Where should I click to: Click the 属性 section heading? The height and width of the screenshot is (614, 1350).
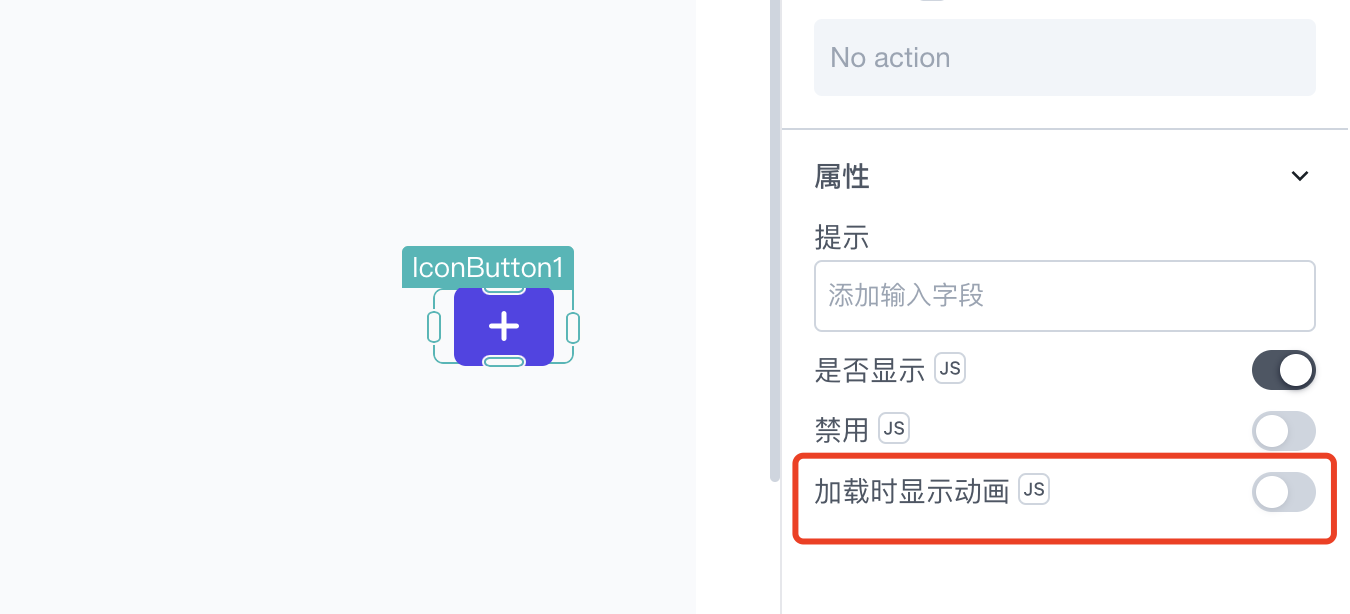point(842,177)
